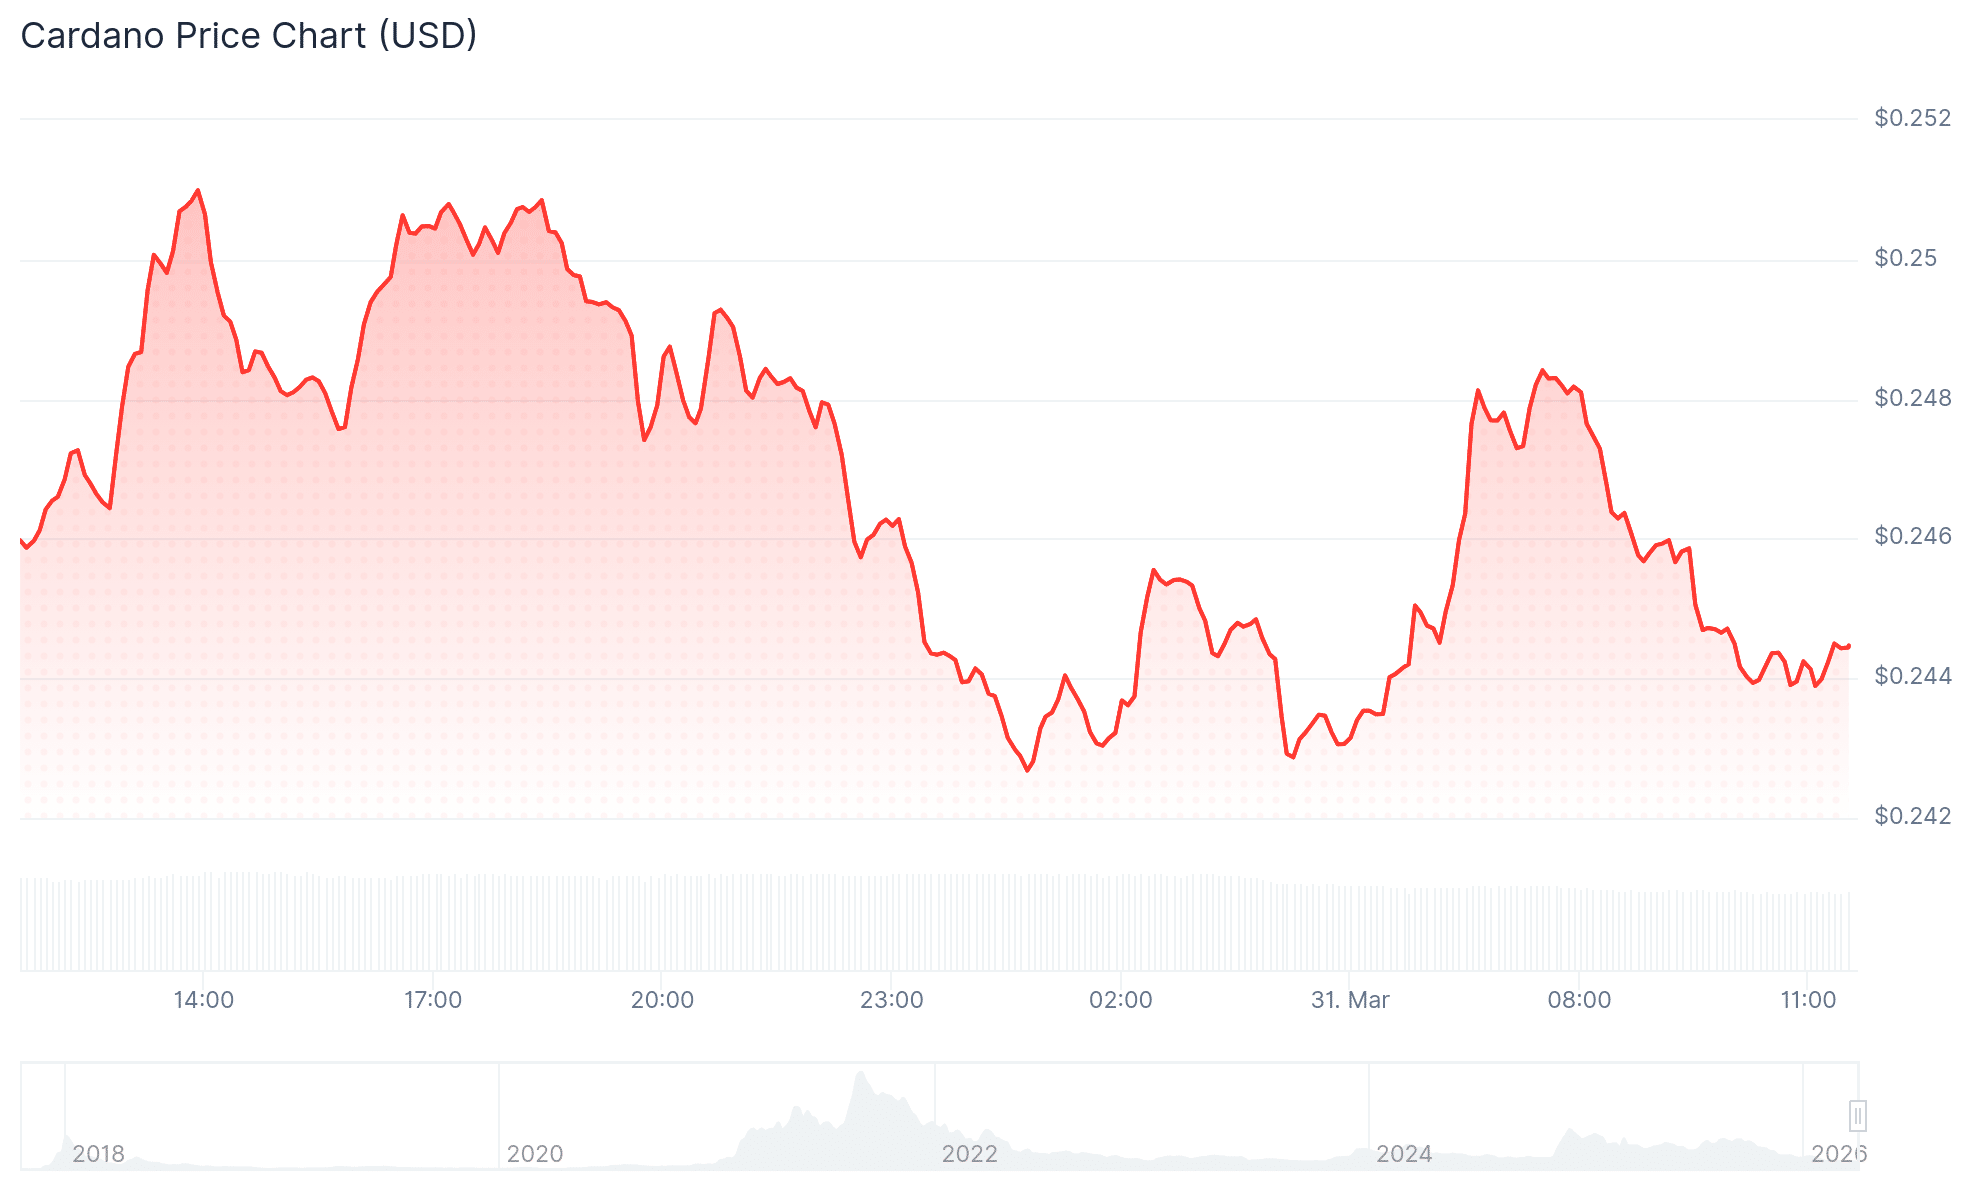This screenshot has height=1200, width=1973.
Task: Click the 11:00 time axis label
Action: [x=1808, y=1000]
